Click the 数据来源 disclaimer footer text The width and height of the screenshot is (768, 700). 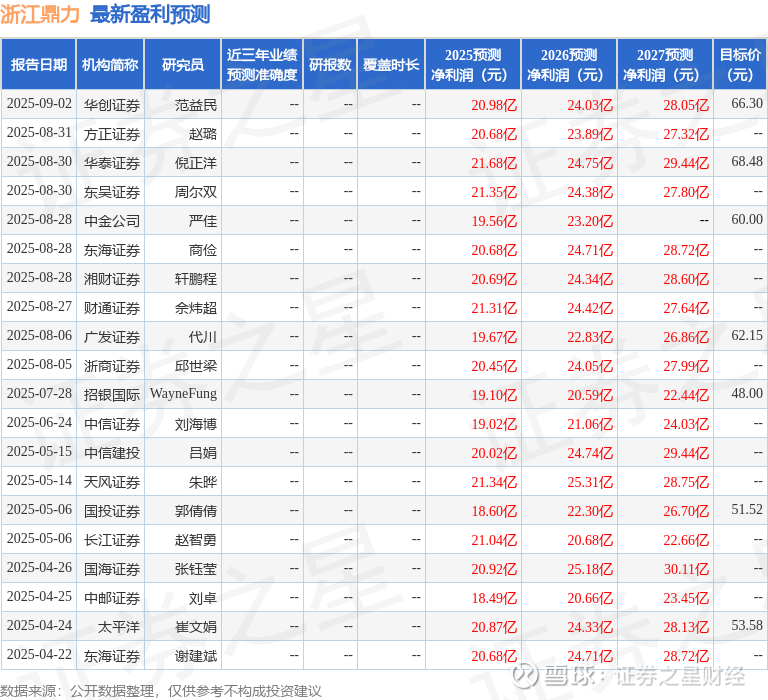pyautogui.click(x=161, y=691)
